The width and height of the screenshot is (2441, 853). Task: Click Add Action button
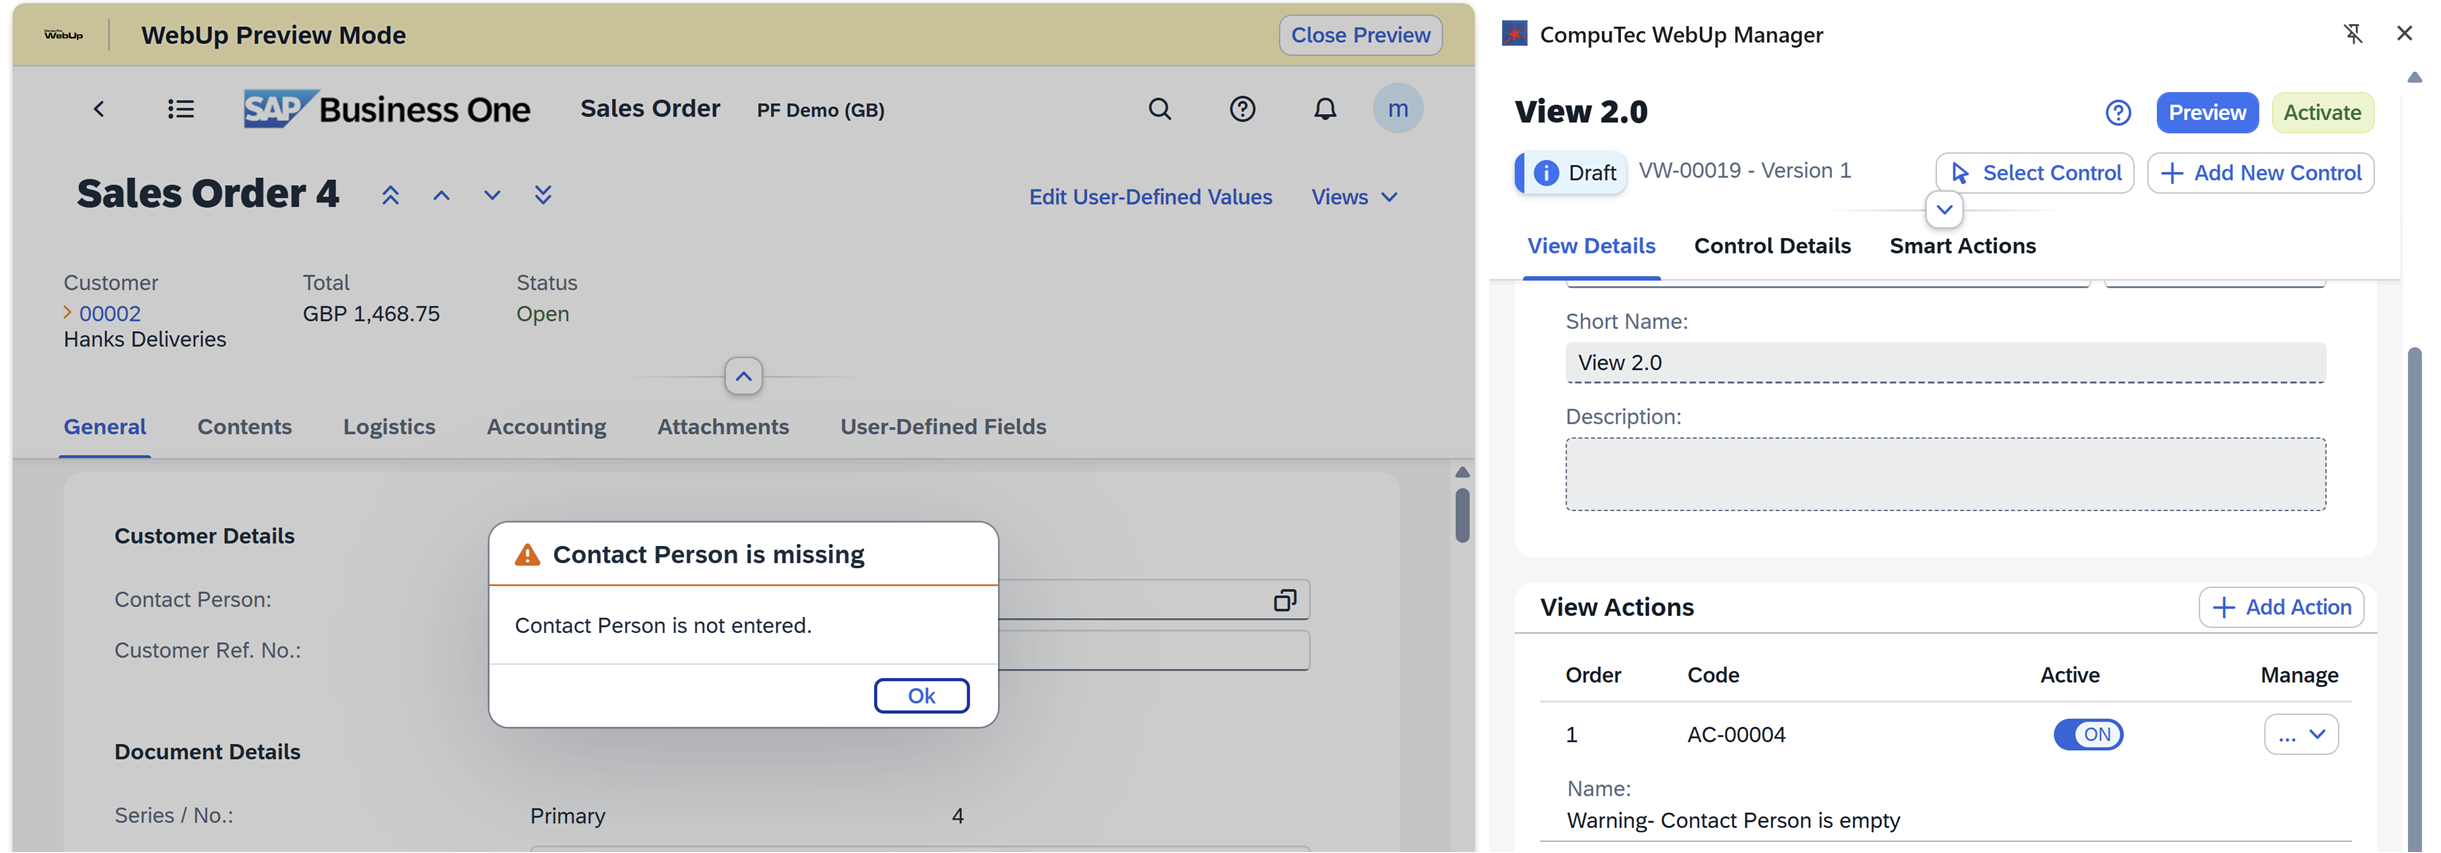pos(2281,608)
